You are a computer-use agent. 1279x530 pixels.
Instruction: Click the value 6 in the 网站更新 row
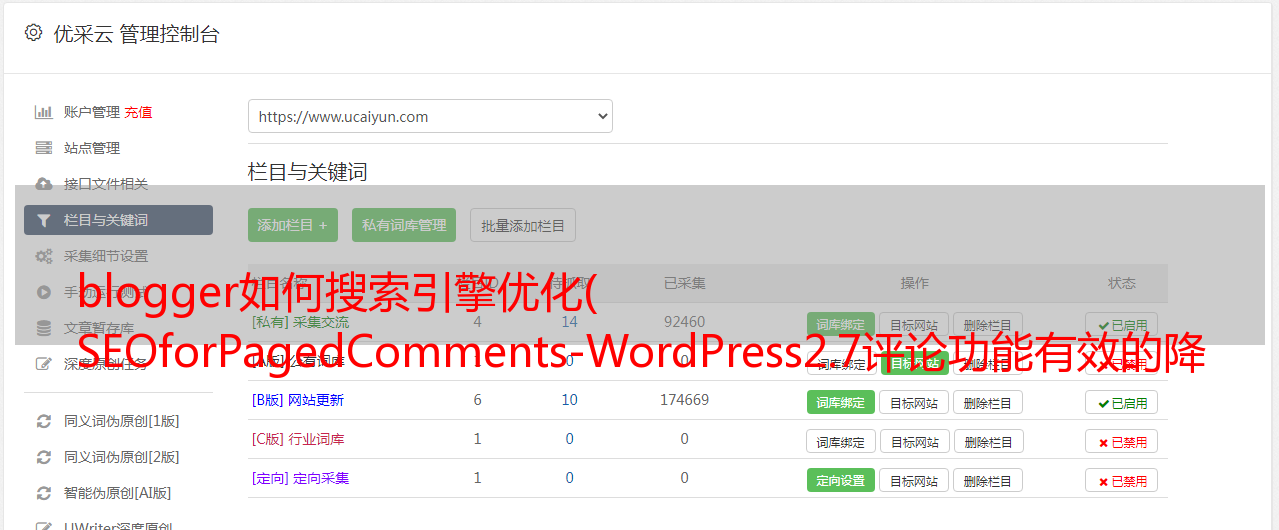(x=477, y=400)
